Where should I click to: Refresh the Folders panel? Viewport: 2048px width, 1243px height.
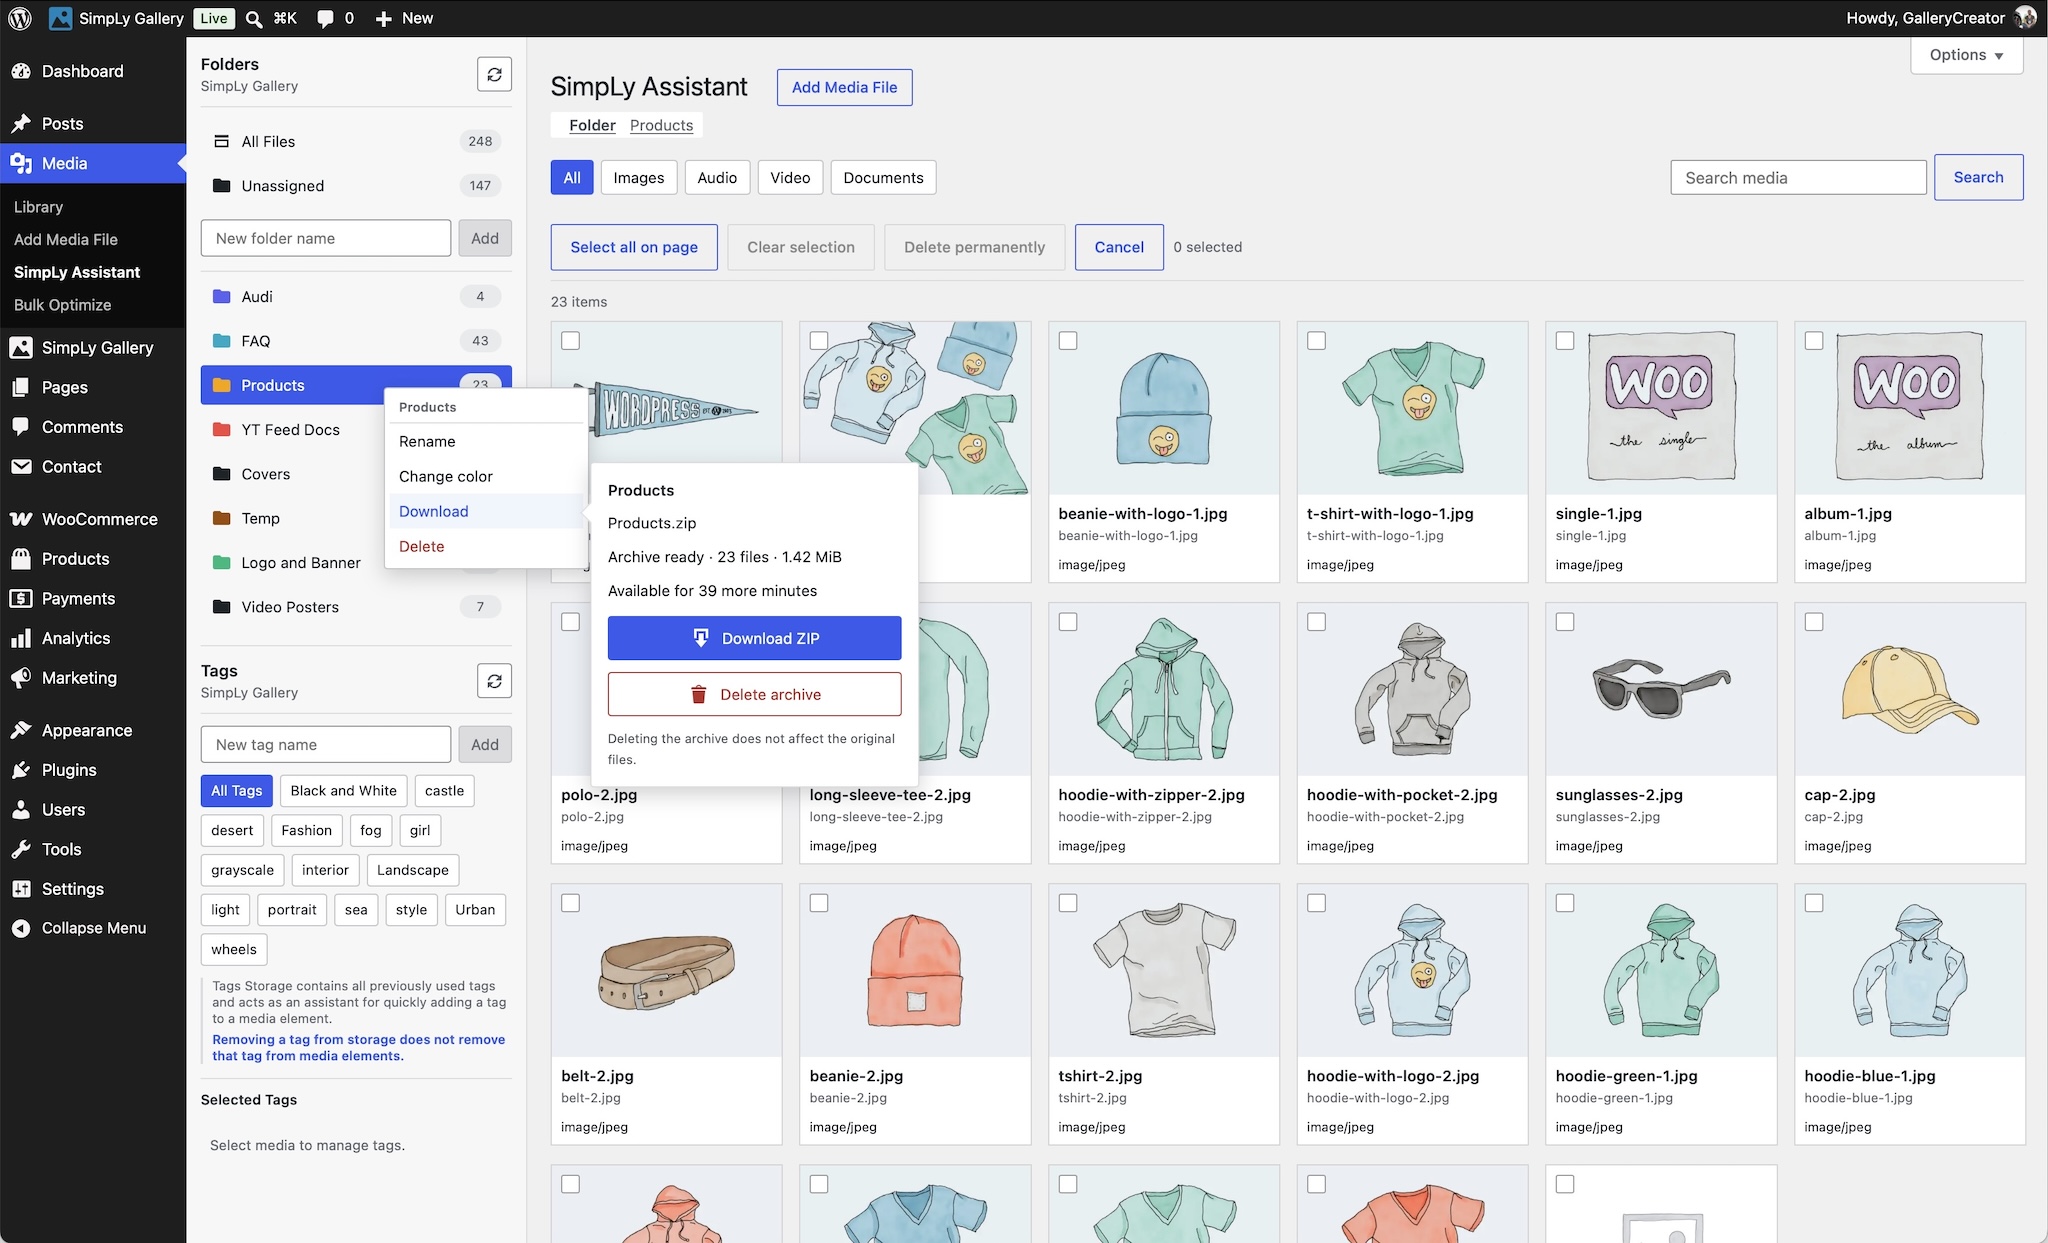494,74
